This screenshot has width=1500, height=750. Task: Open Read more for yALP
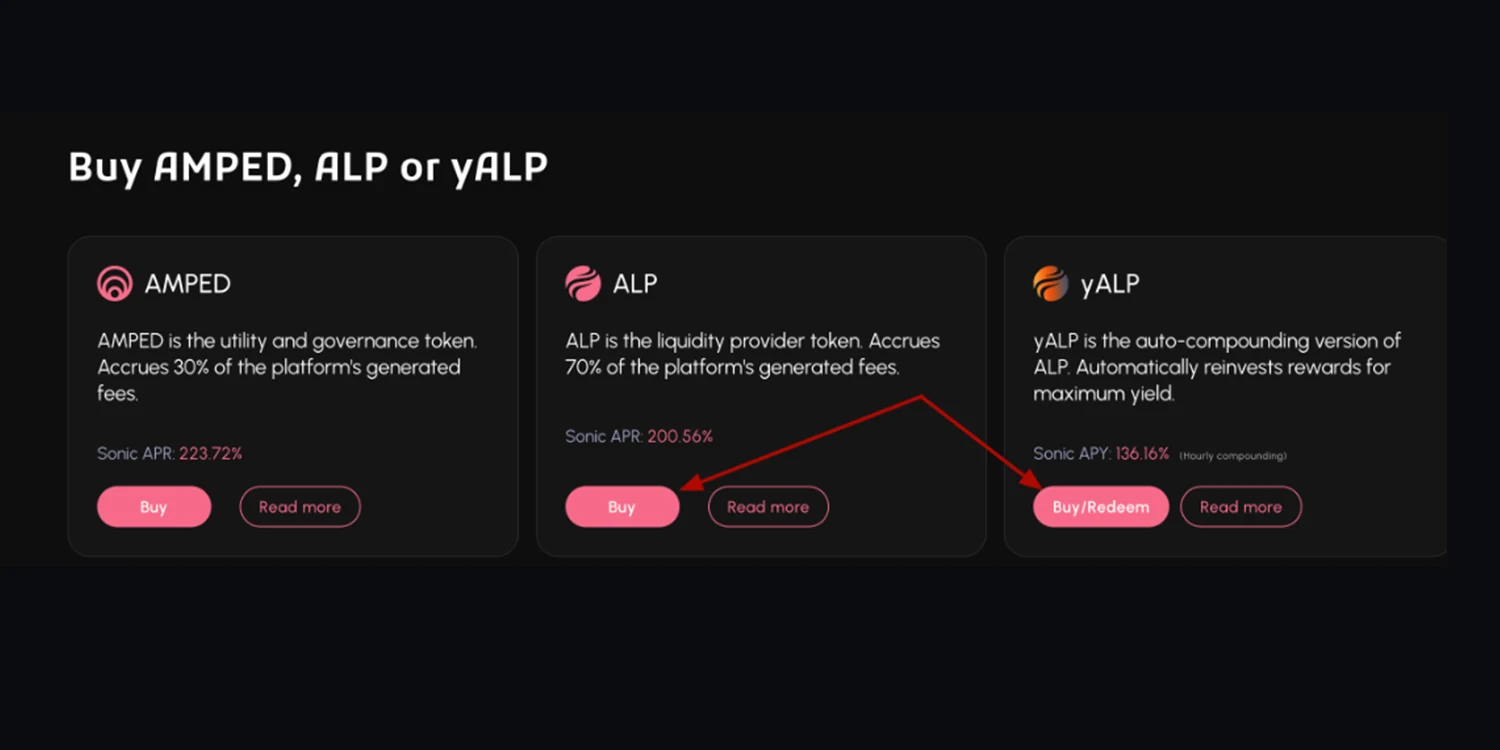[1241, 507]
